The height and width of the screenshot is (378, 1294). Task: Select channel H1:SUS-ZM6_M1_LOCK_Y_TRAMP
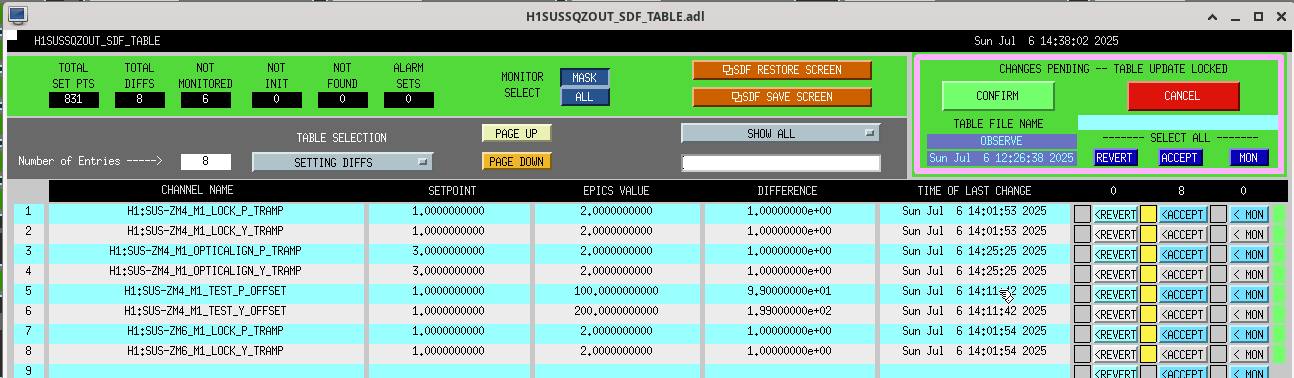(205, 351)
